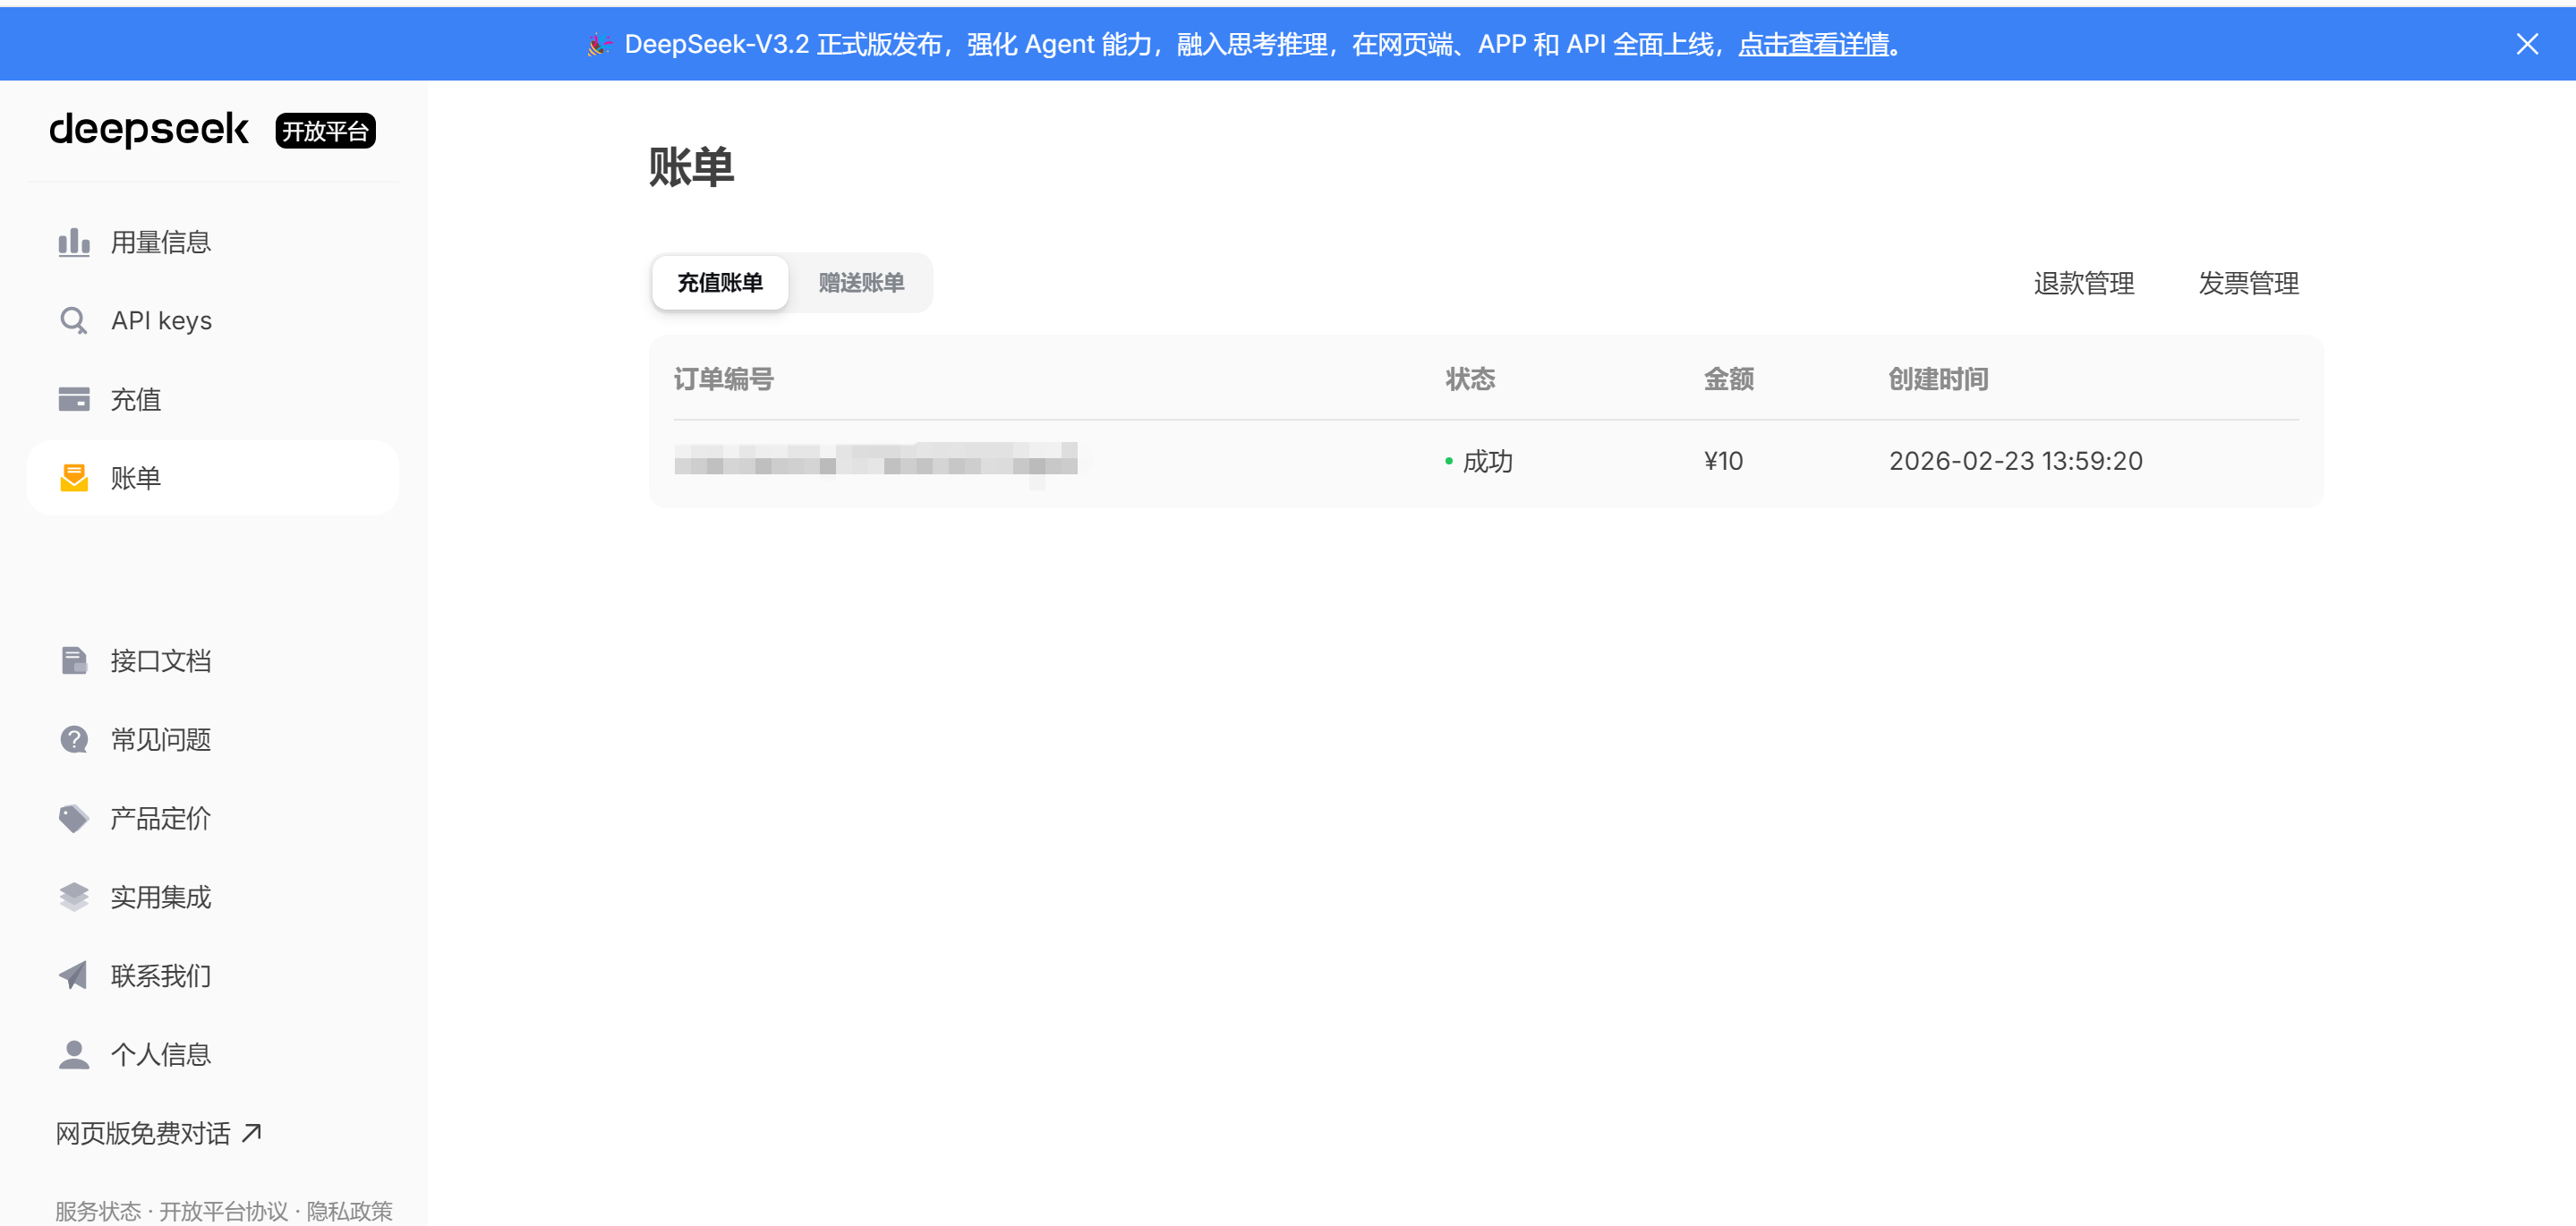Select the 充值账单 tab
The width and height of the screenshot is (2576, 1226).
pyautogui.click(x=720, y=283)
